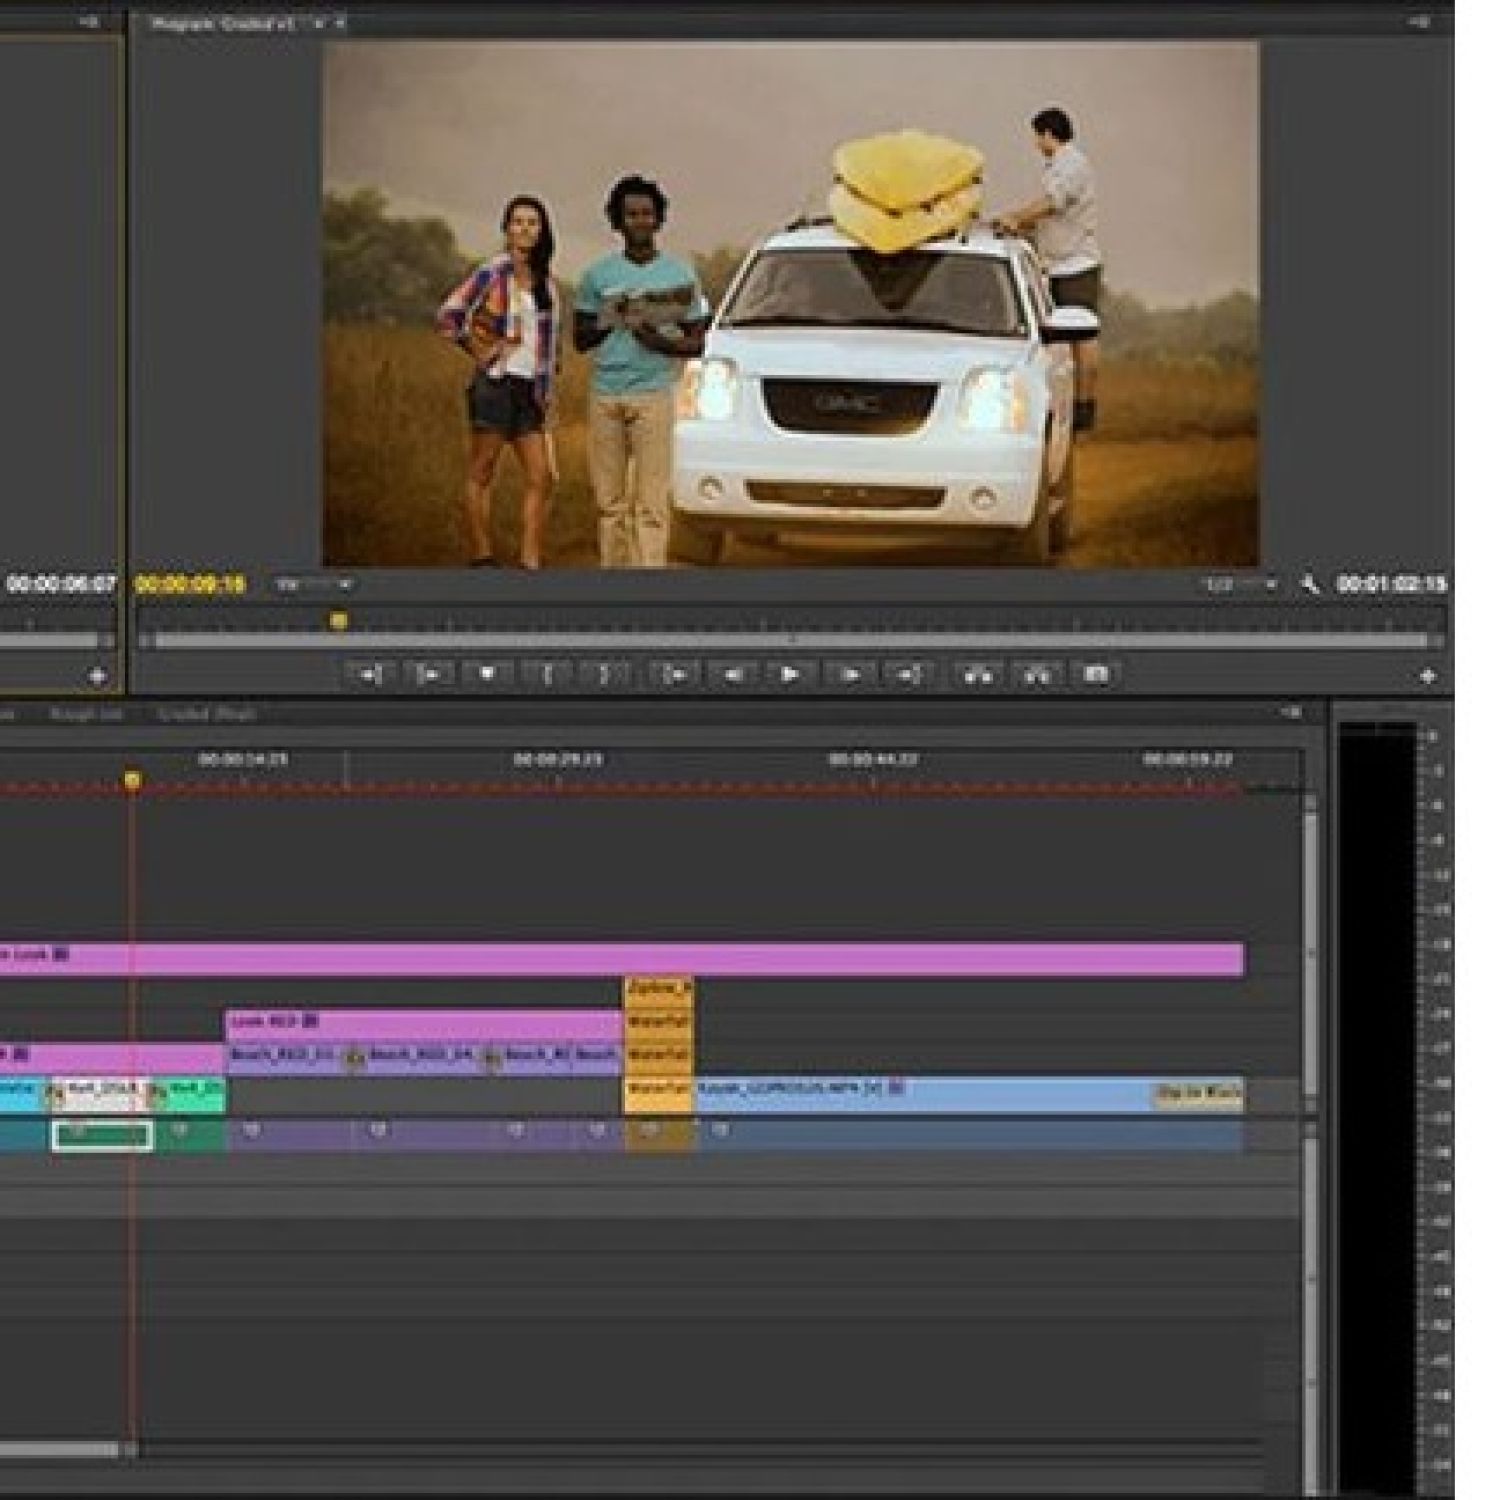Click the Export Frame camera icon
The width and height of the screenshot is (1500, 1500).
[x=1096, y=675]
